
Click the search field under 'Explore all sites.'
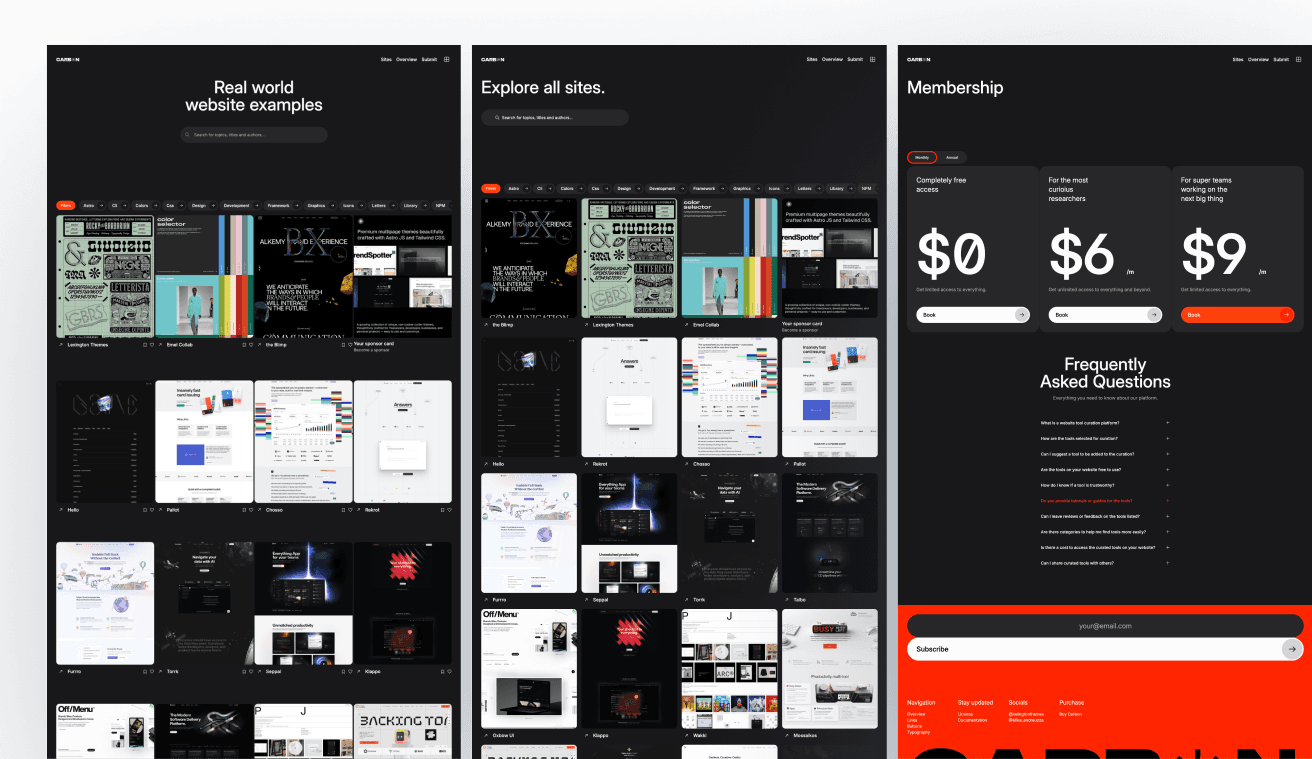[555, 117]
